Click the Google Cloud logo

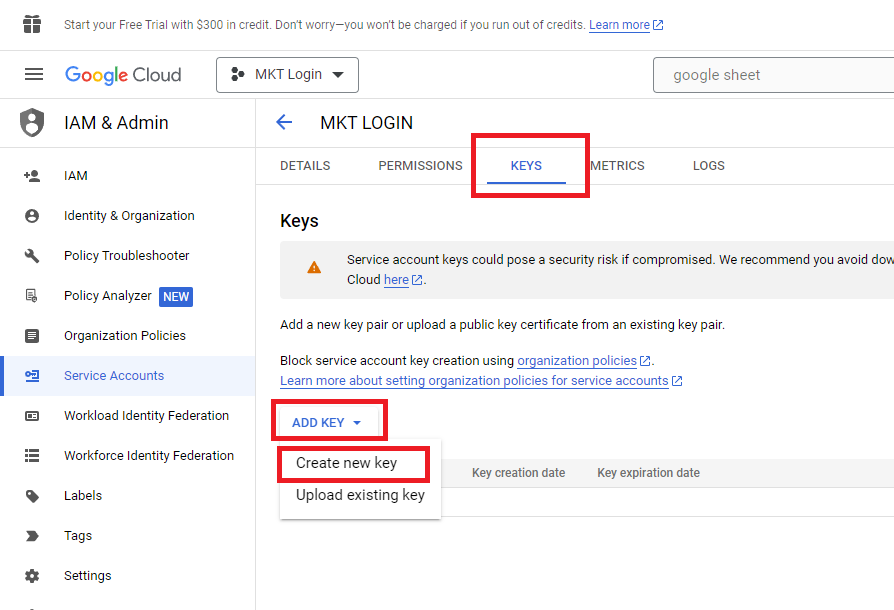123,75
